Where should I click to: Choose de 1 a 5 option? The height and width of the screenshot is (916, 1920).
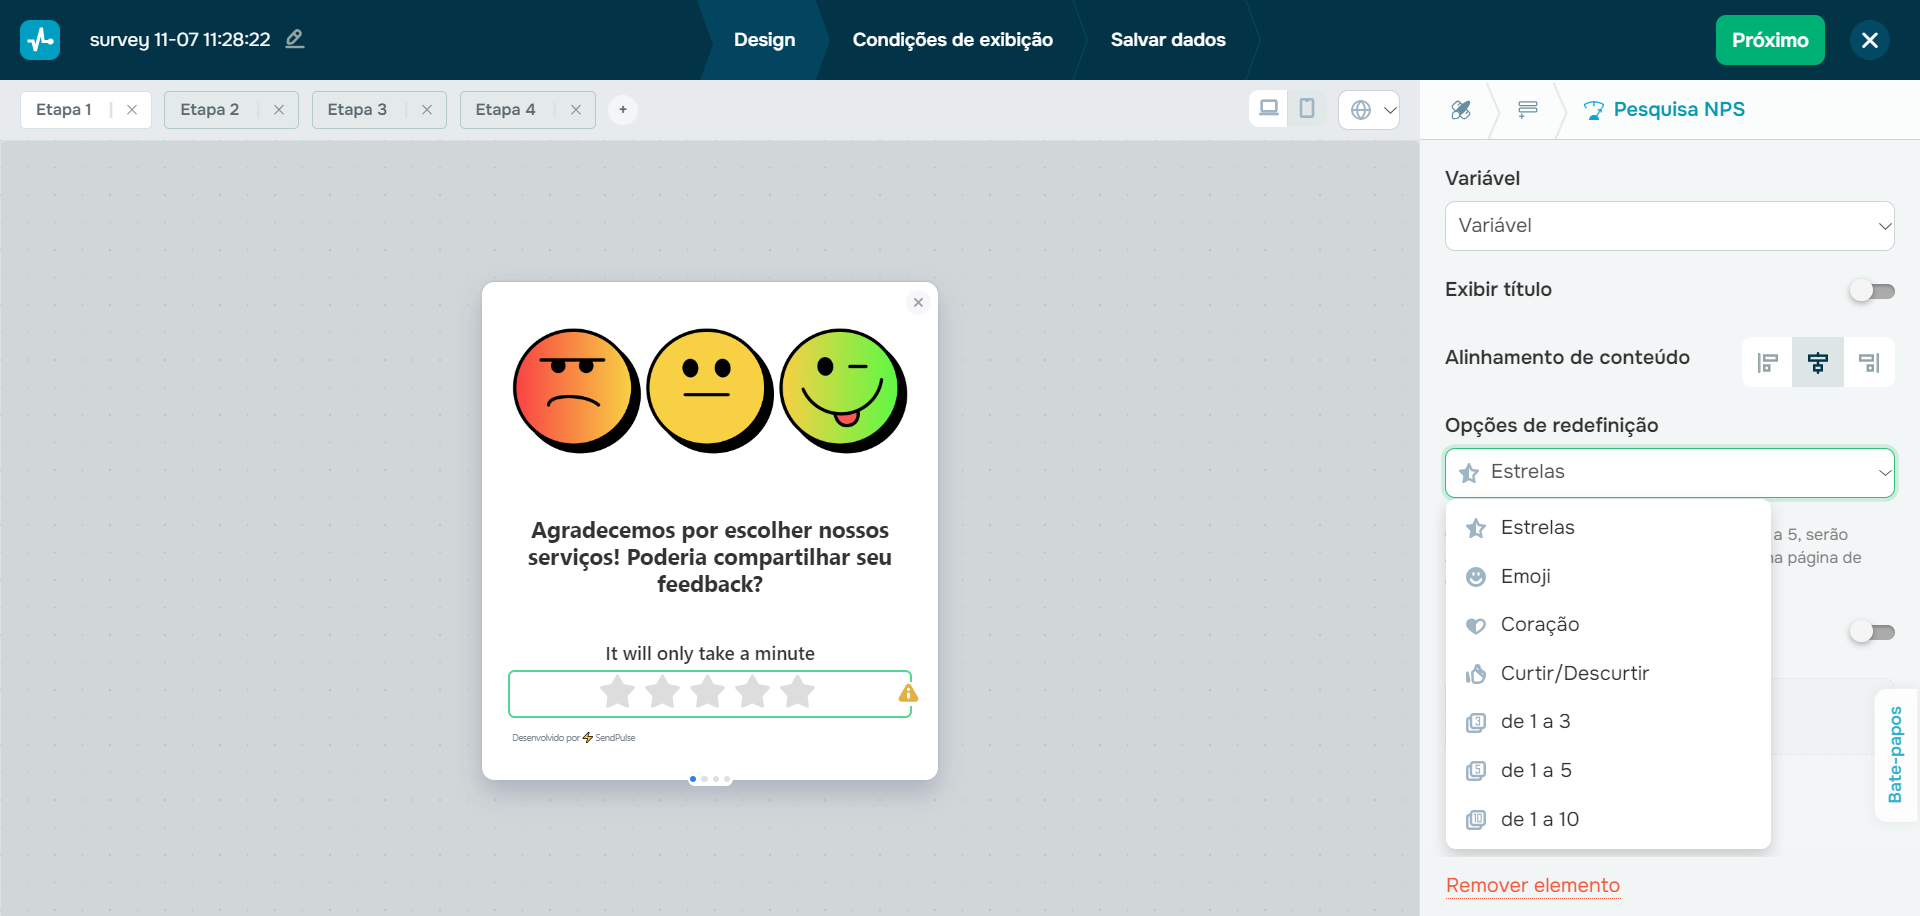tap(1608, 771)
